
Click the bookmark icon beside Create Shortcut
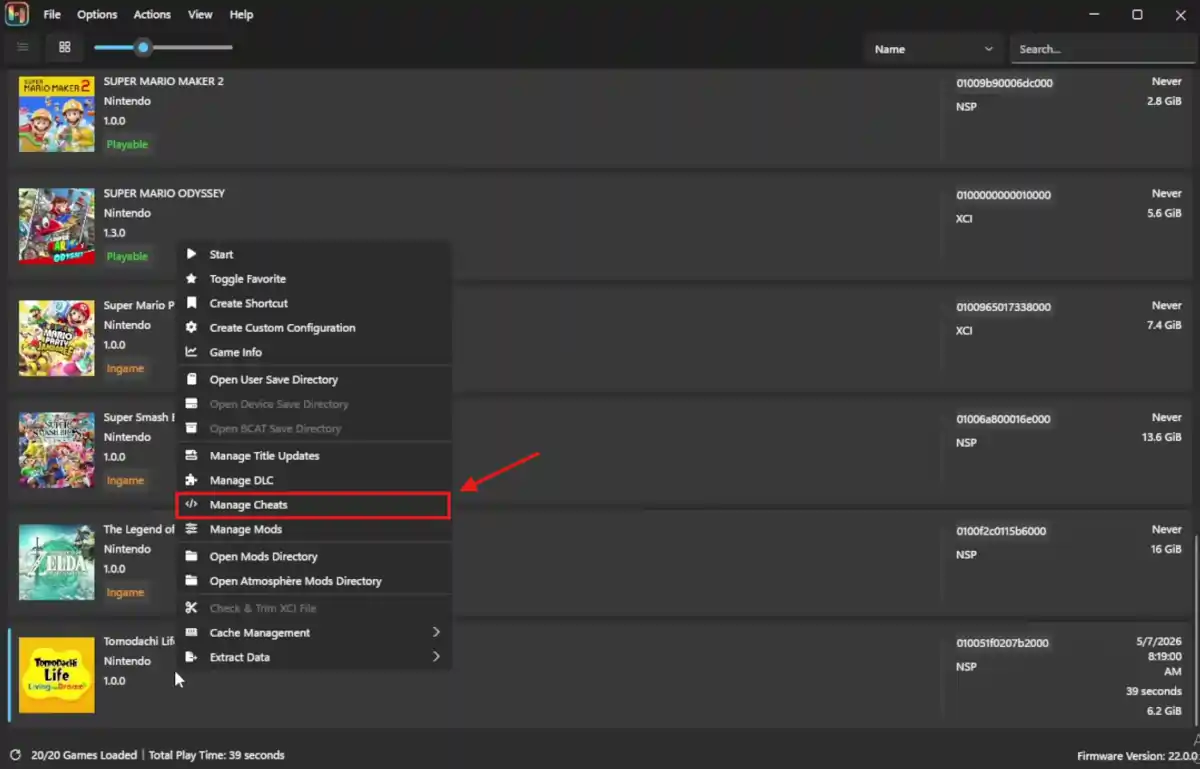point(191,303)
